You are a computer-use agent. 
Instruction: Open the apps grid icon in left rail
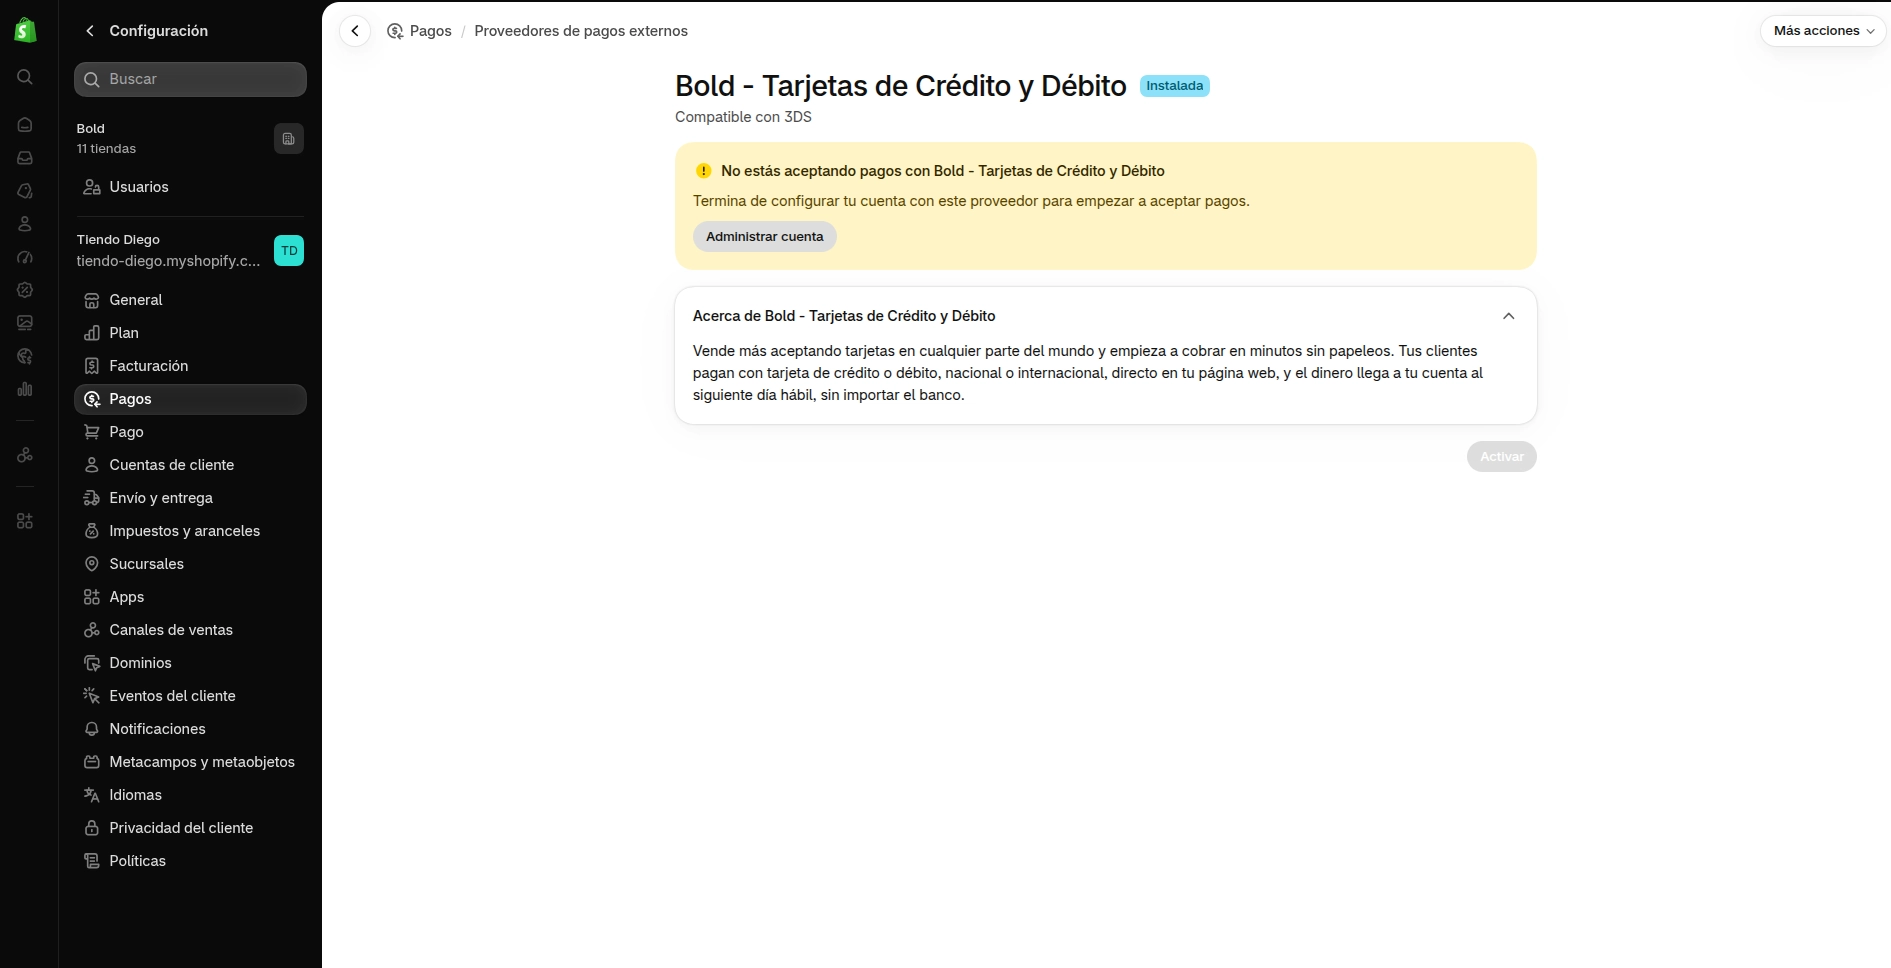tap(25, 521)
